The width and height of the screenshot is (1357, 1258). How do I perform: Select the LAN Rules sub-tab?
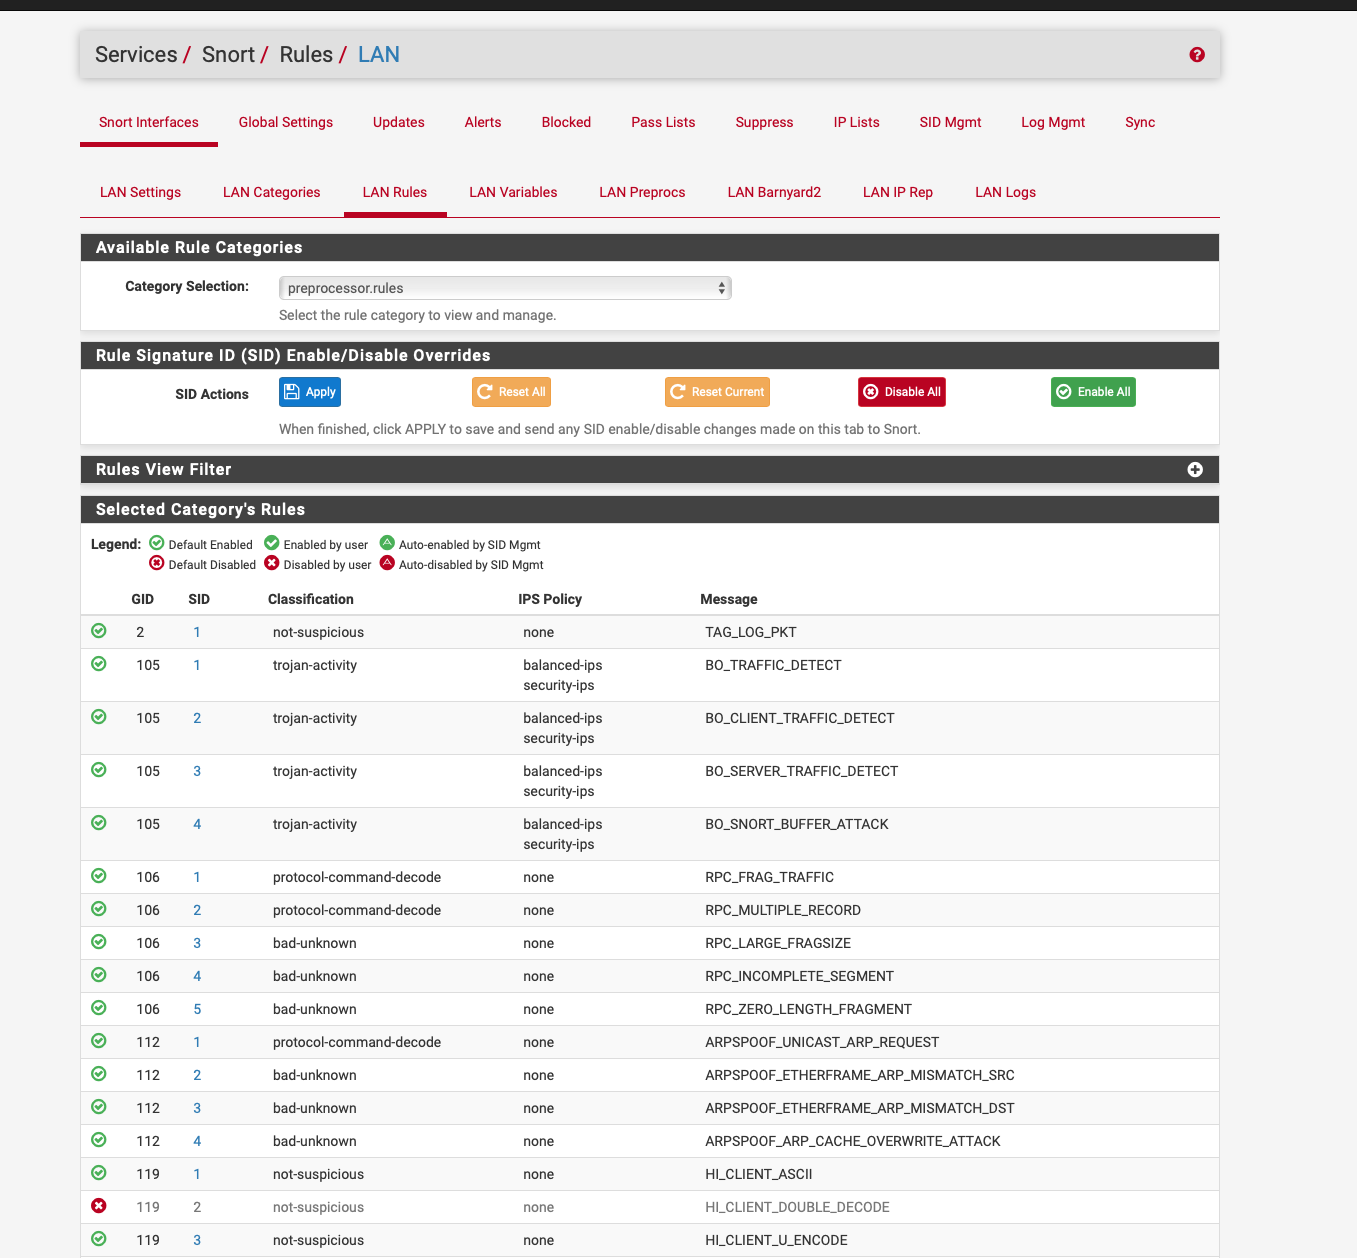395,192
